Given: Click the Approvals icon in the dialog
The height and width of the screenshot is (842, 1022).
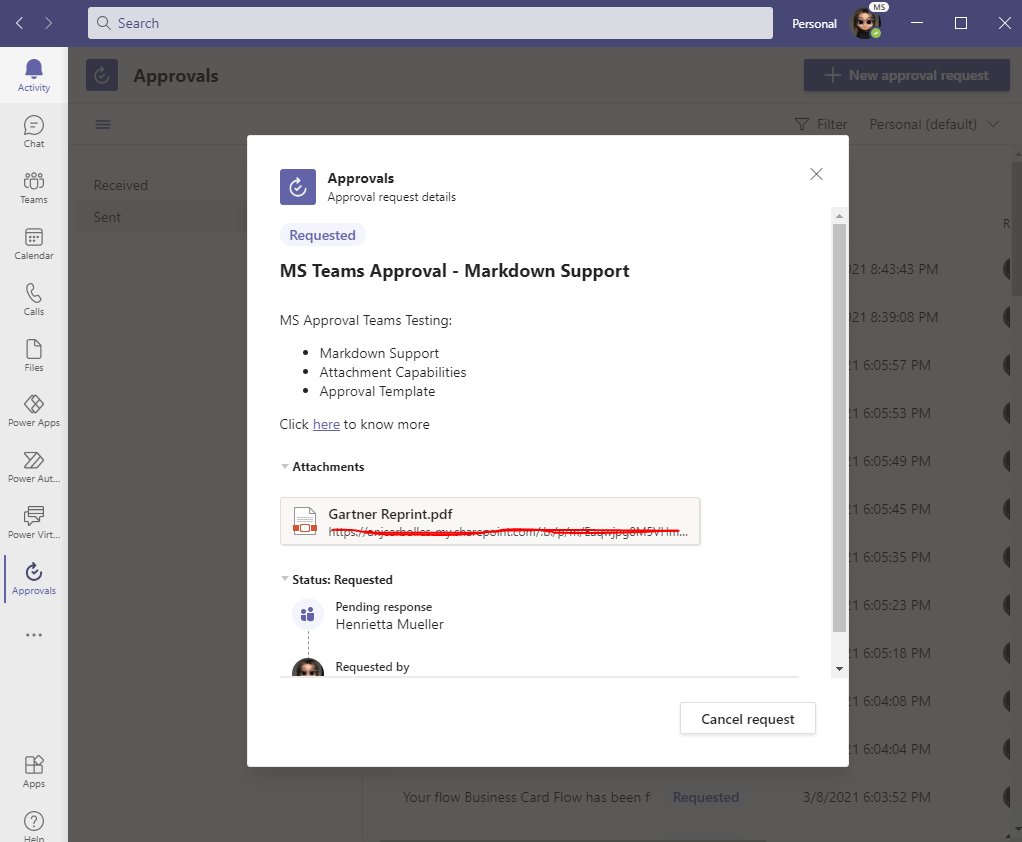Looking at the screenshot, I should tap(298, 187).
